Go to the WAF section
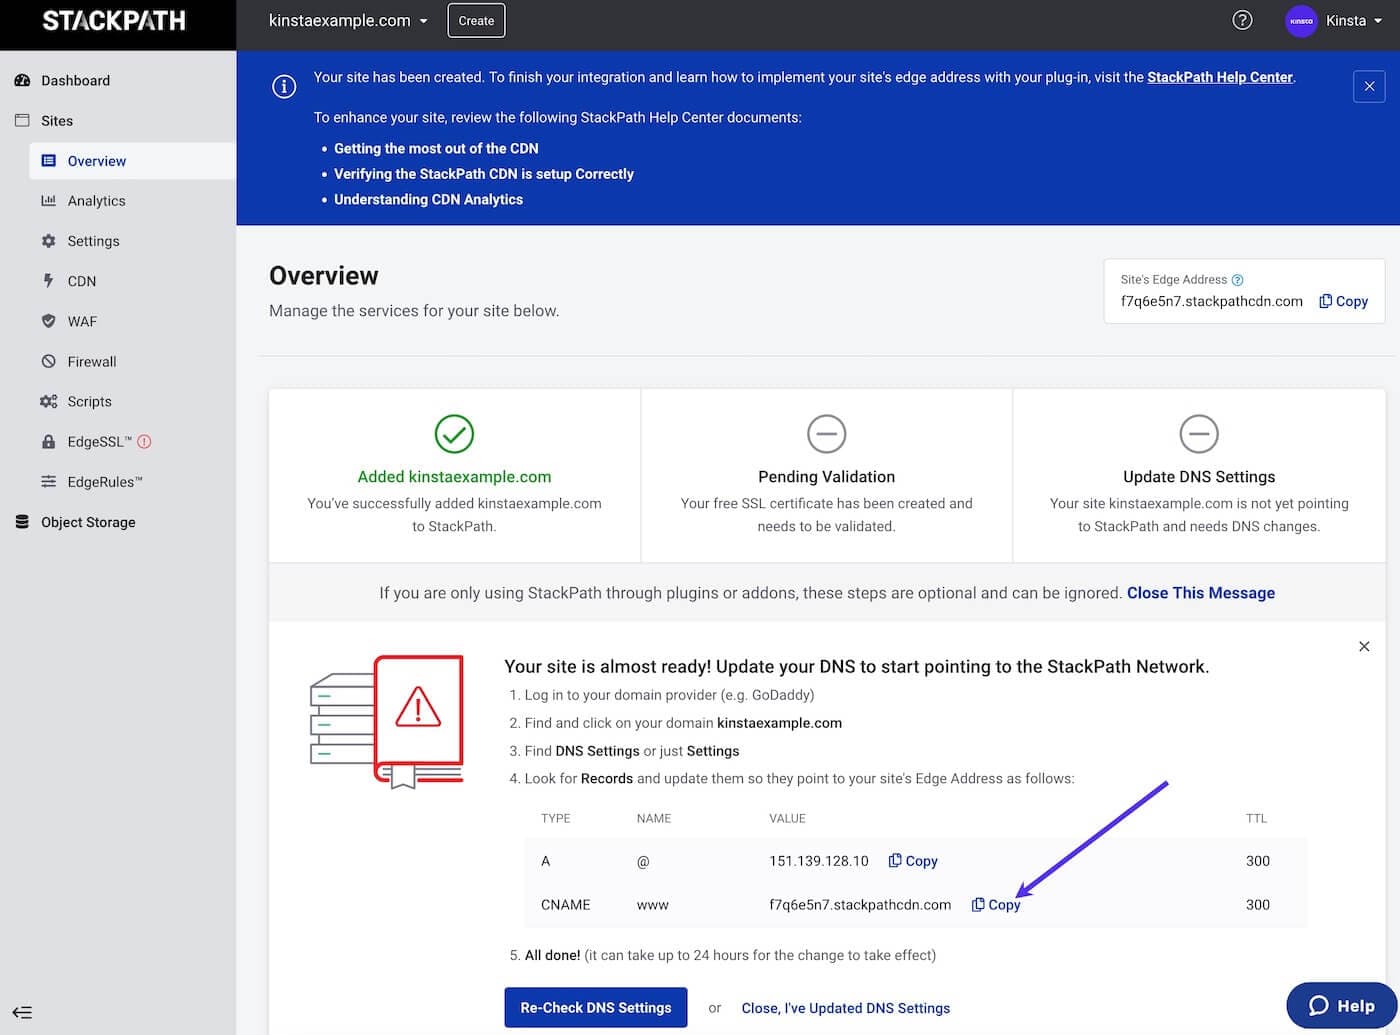The image size is (1400, 1035). click(82, 321)
